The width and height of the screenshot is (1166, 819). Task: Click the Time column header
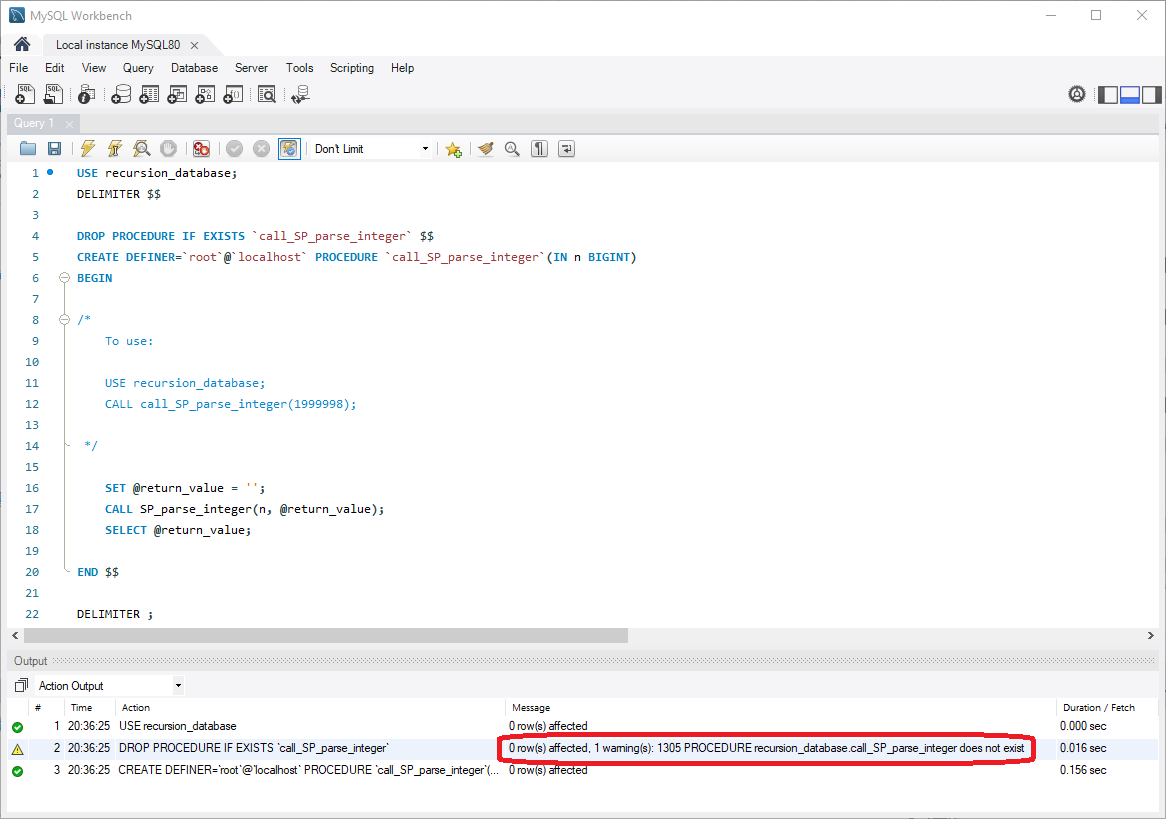click(x=89, y=707)
